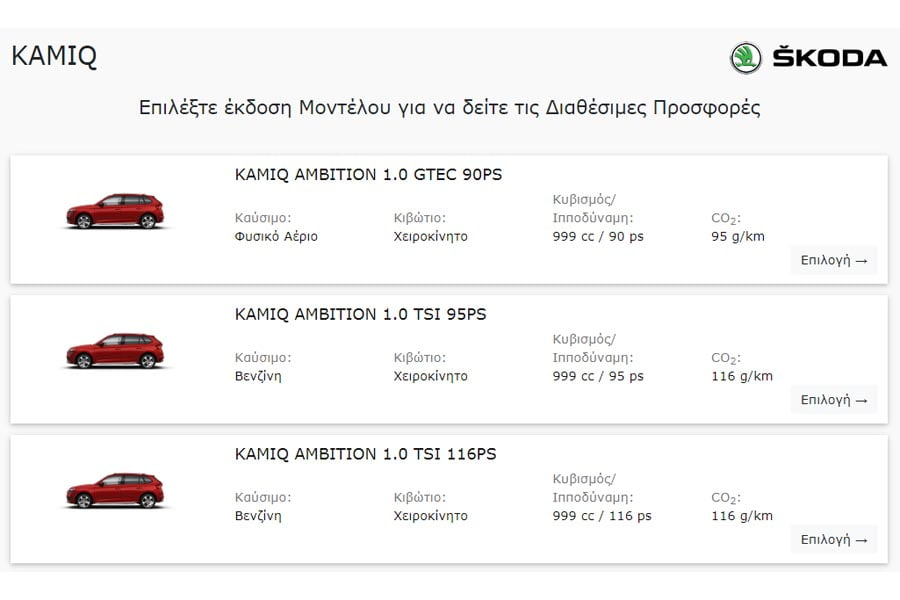Viewport: 900px width, 600px height.
Task: Select the KAMIQ AMBITION 1.0 TSI 95PS title
Action: tap(360, 314)
